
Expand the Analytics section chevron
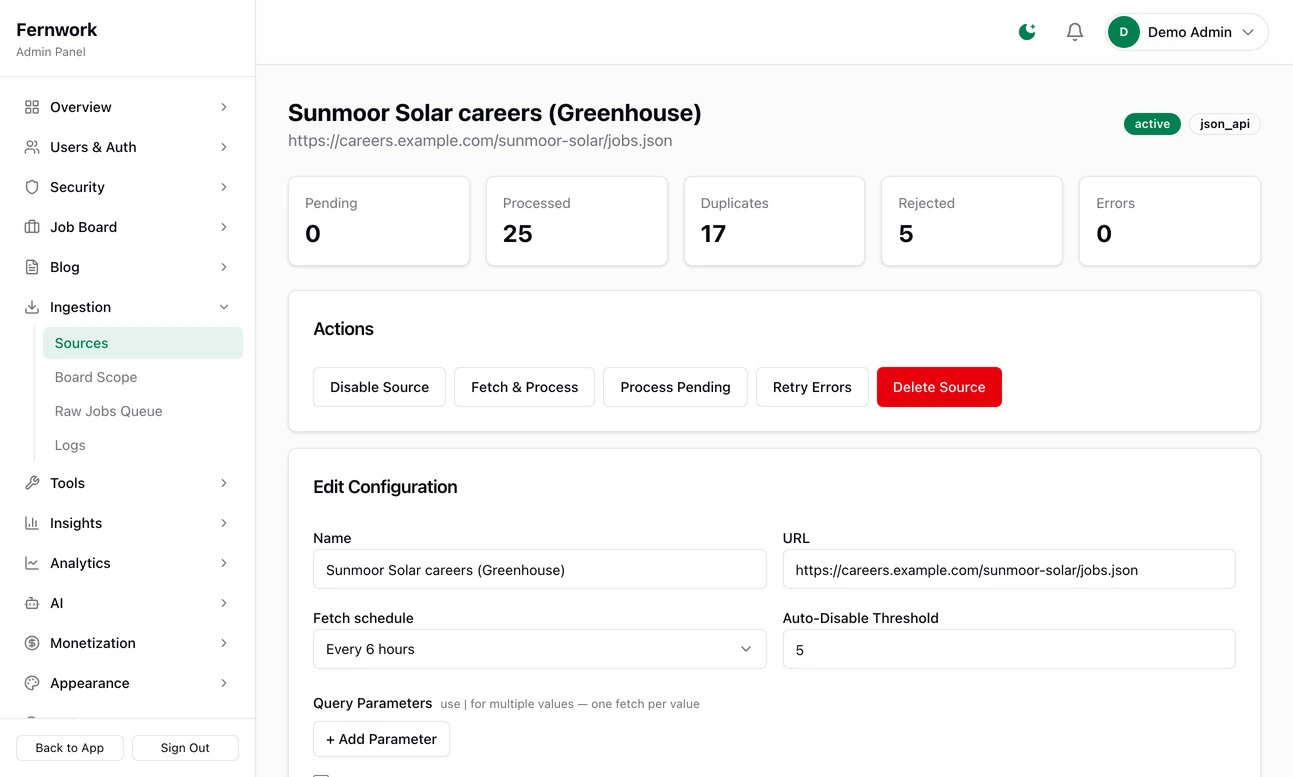(224, 563)
